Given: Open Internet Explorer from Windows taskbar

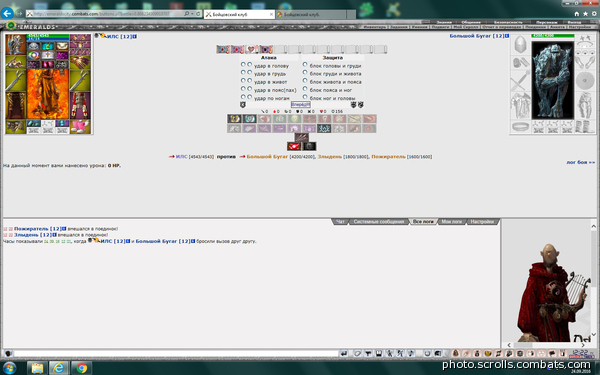Looking at the screenshot, I should click(59, 368).
